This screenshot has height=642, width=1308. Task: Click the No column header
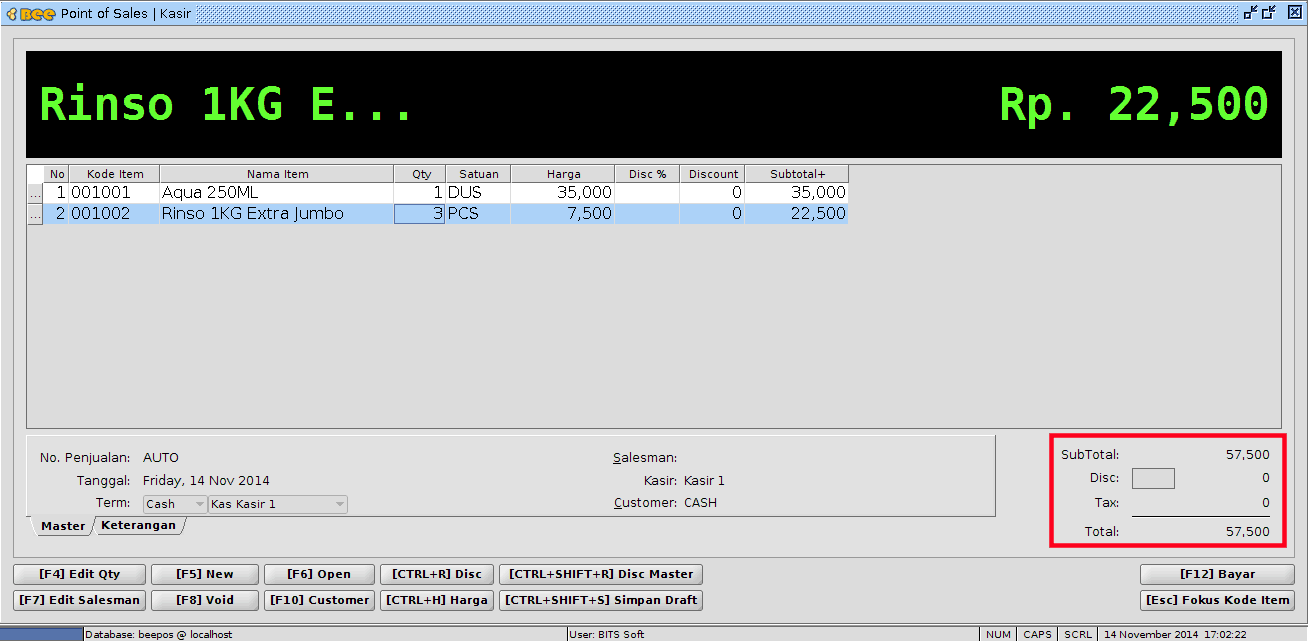57,174
